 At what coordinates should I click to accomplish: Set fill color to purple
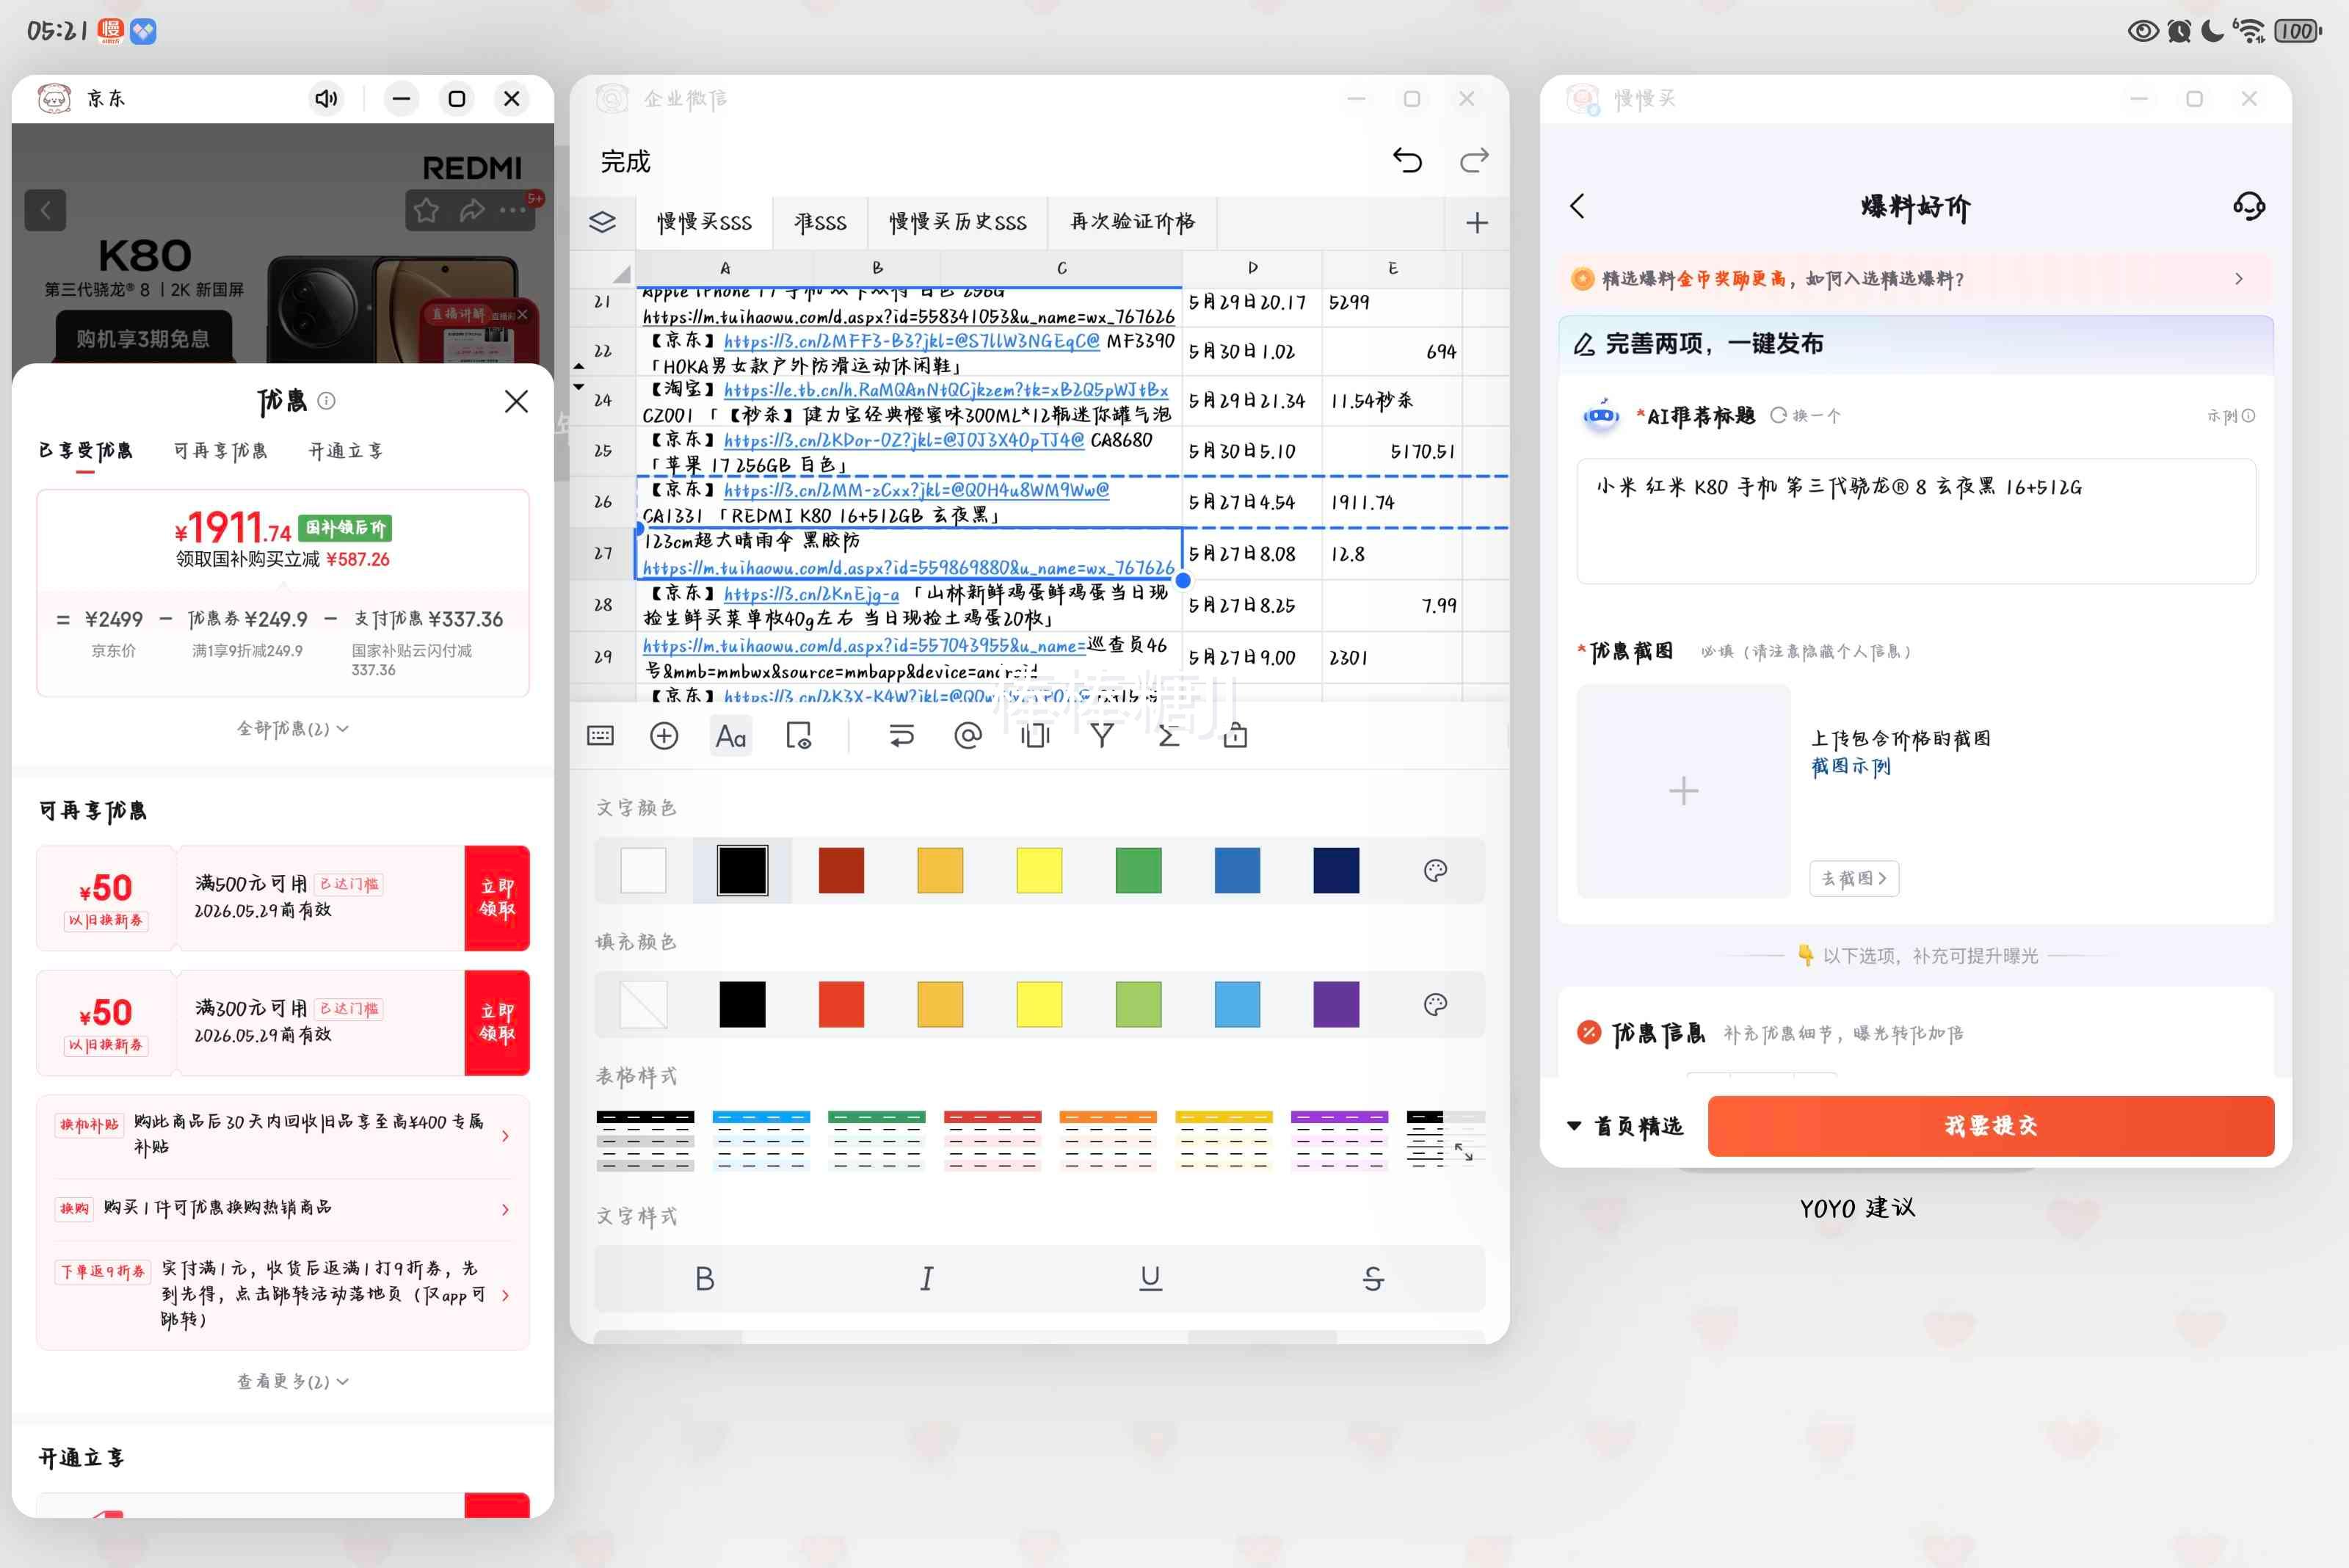coord(1336,1005)
